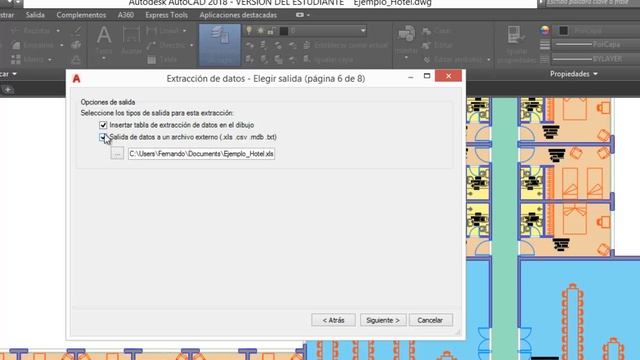The image size is (640, 360).
Task: Enable inserting data extraction table in drawing
Action: pos(103,125)
